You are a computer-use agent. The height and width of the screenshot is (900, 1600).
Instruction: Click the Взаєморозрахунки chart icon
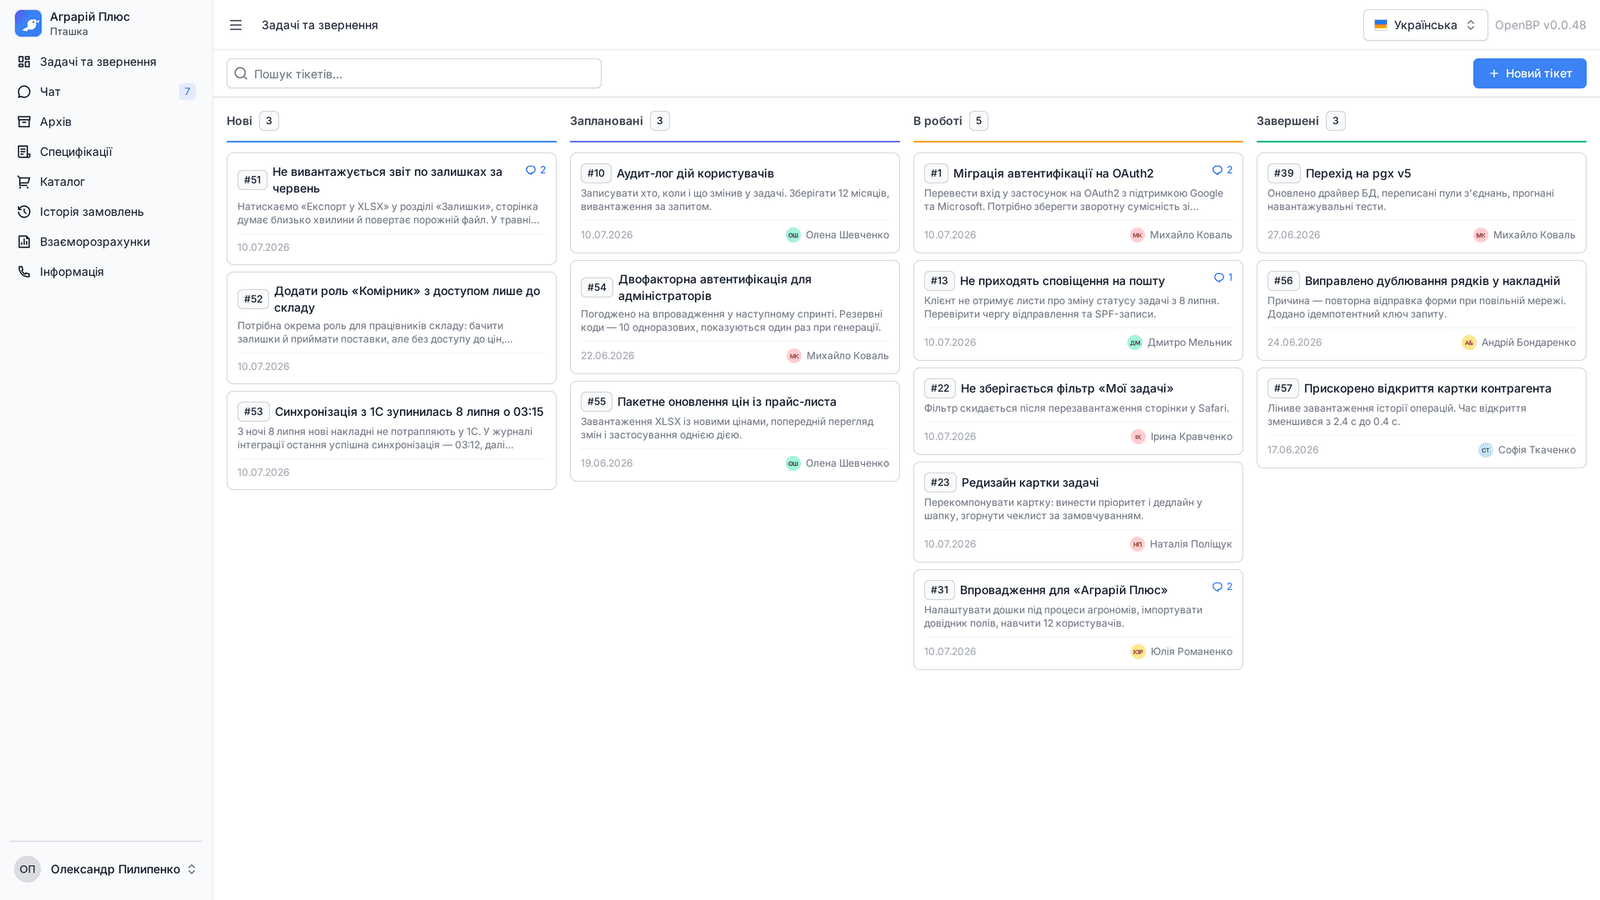pos(24,242)
